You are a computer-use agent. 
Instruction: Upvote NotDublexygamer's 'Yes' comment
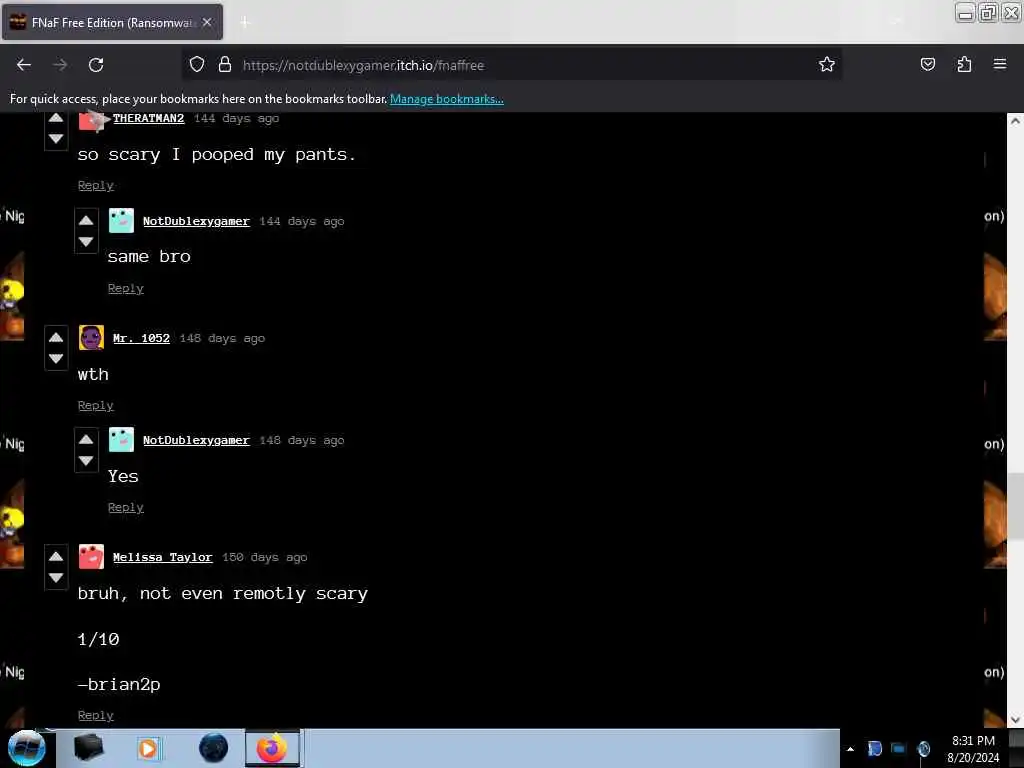pyautogui.click(x=86, y=439)
